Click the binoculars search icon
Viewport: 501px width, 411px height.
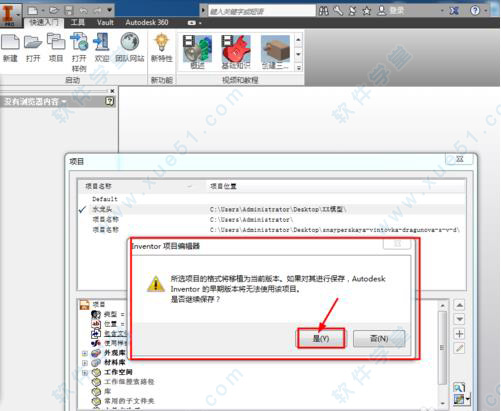(324, 11)
